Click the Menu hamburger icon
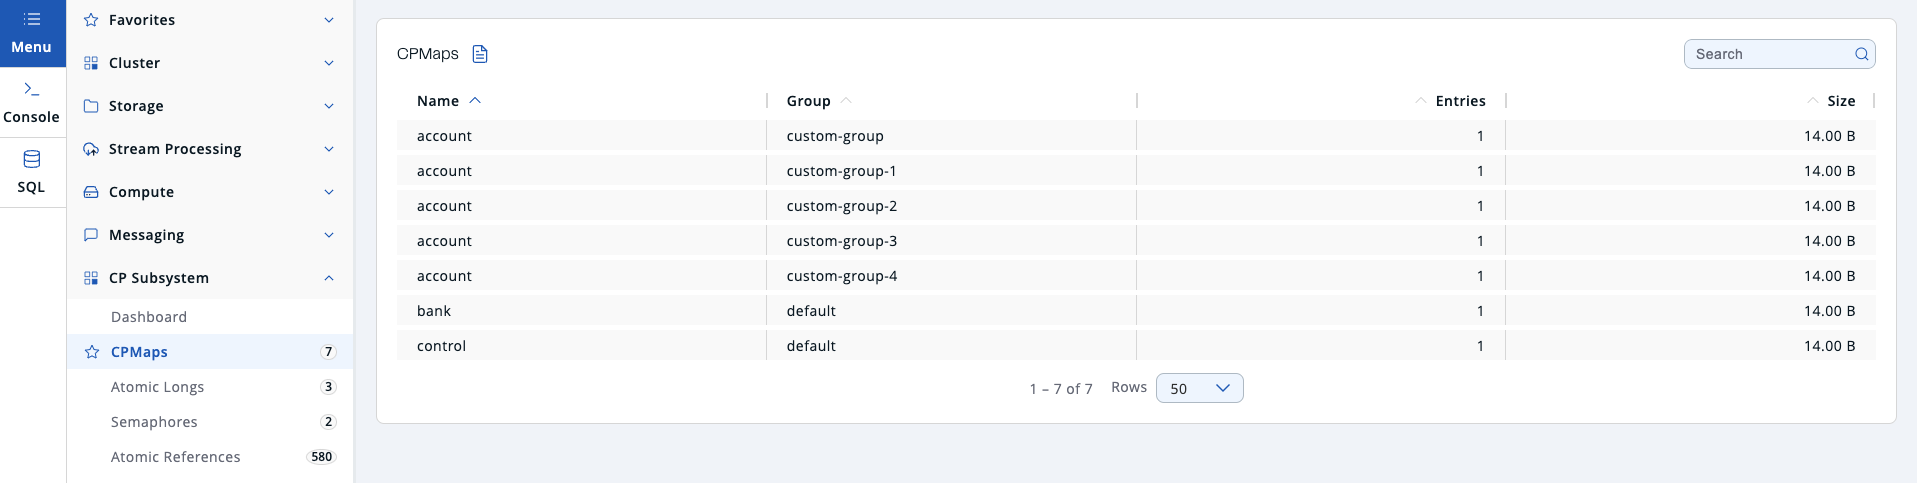Image resolution: width=1917 pixels, height=483 pixels. pyautogui.click(x=32, y=20)
